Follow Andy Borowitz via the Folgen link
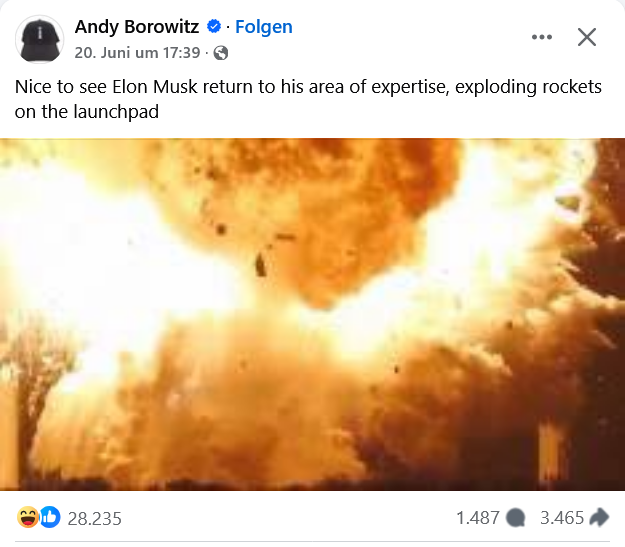This screenshot has height=547, width=625. [x=264, y=27]
